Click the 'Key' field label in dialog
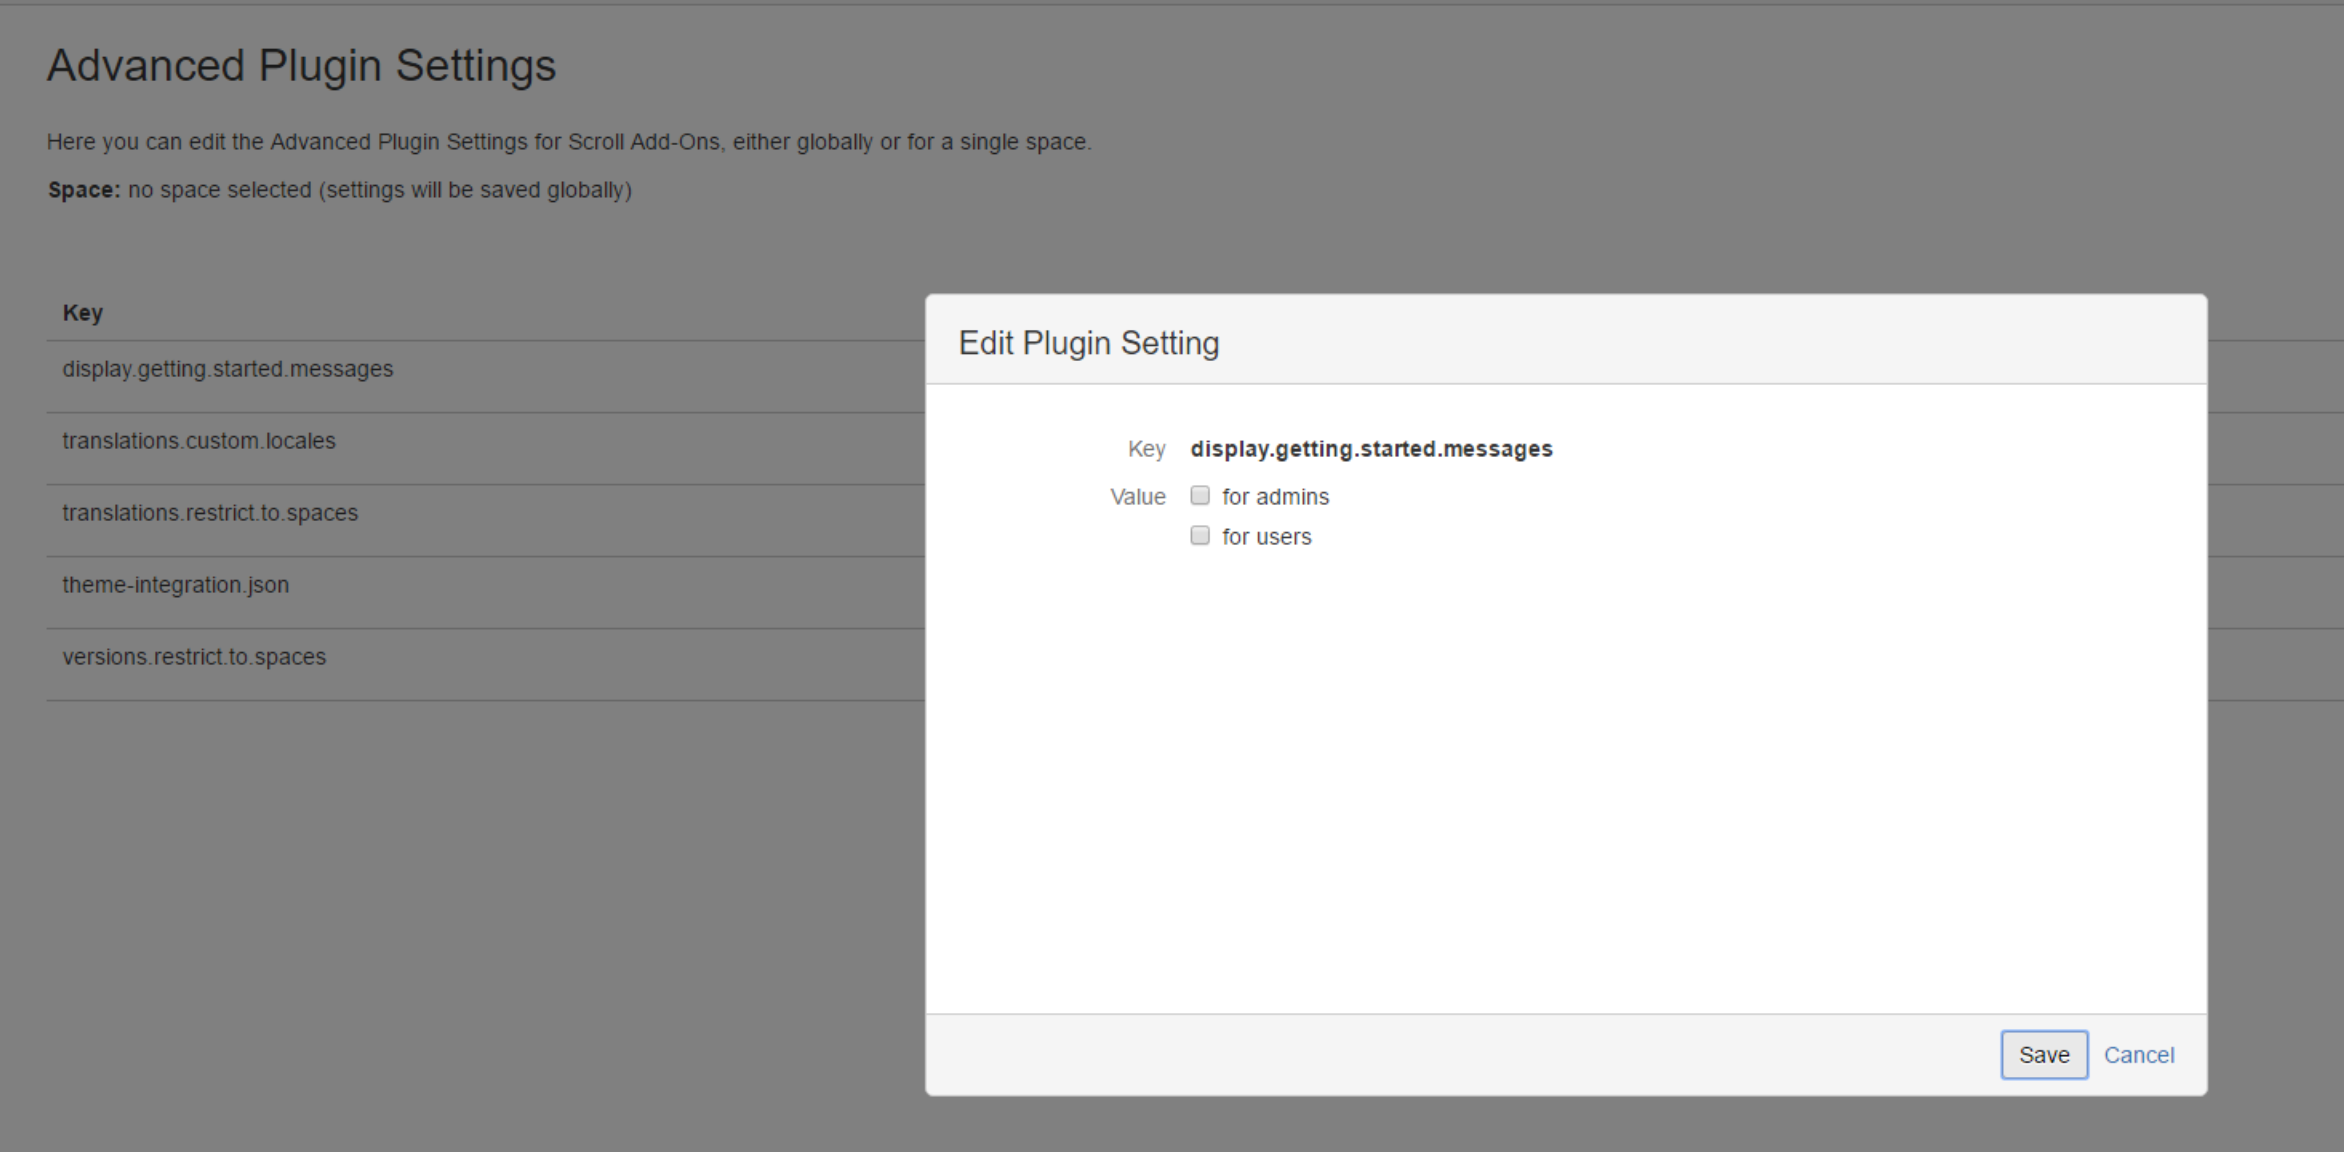Image resolution: width=2344 pixels, height=1152 pixels. pos(1146,449)
